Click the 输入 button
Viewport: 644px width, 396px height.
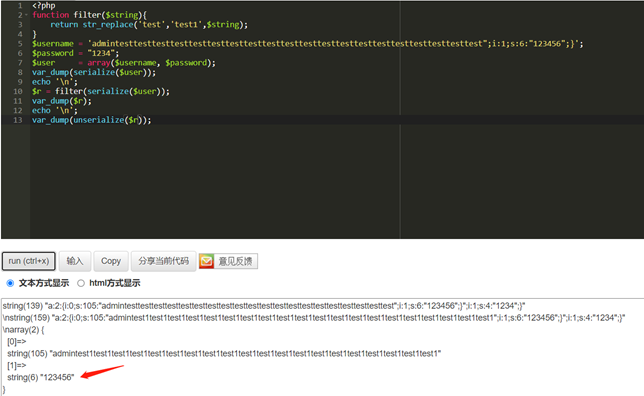75,261
